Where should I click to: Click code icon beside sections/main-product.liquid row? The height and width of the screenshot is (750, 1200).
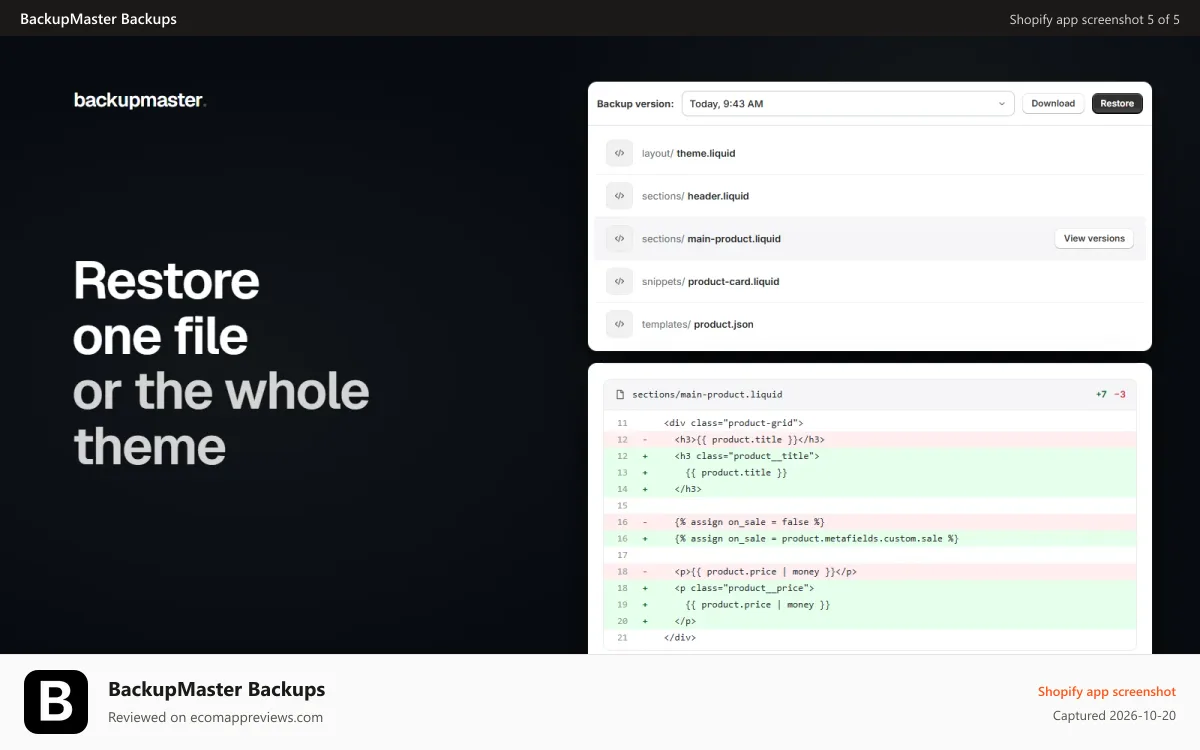[x=619, y=239]
